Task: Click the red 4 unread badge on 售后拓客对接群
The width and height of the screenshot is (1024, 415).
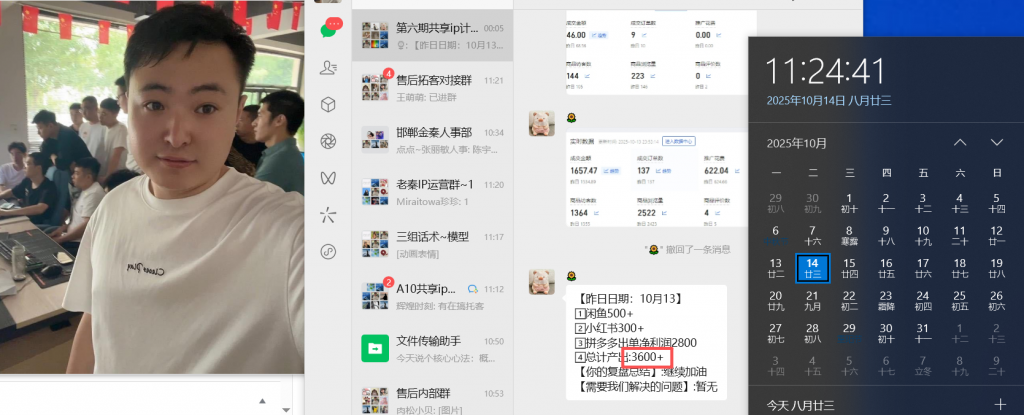Action: pyautogui.click(x=389, y=74)
